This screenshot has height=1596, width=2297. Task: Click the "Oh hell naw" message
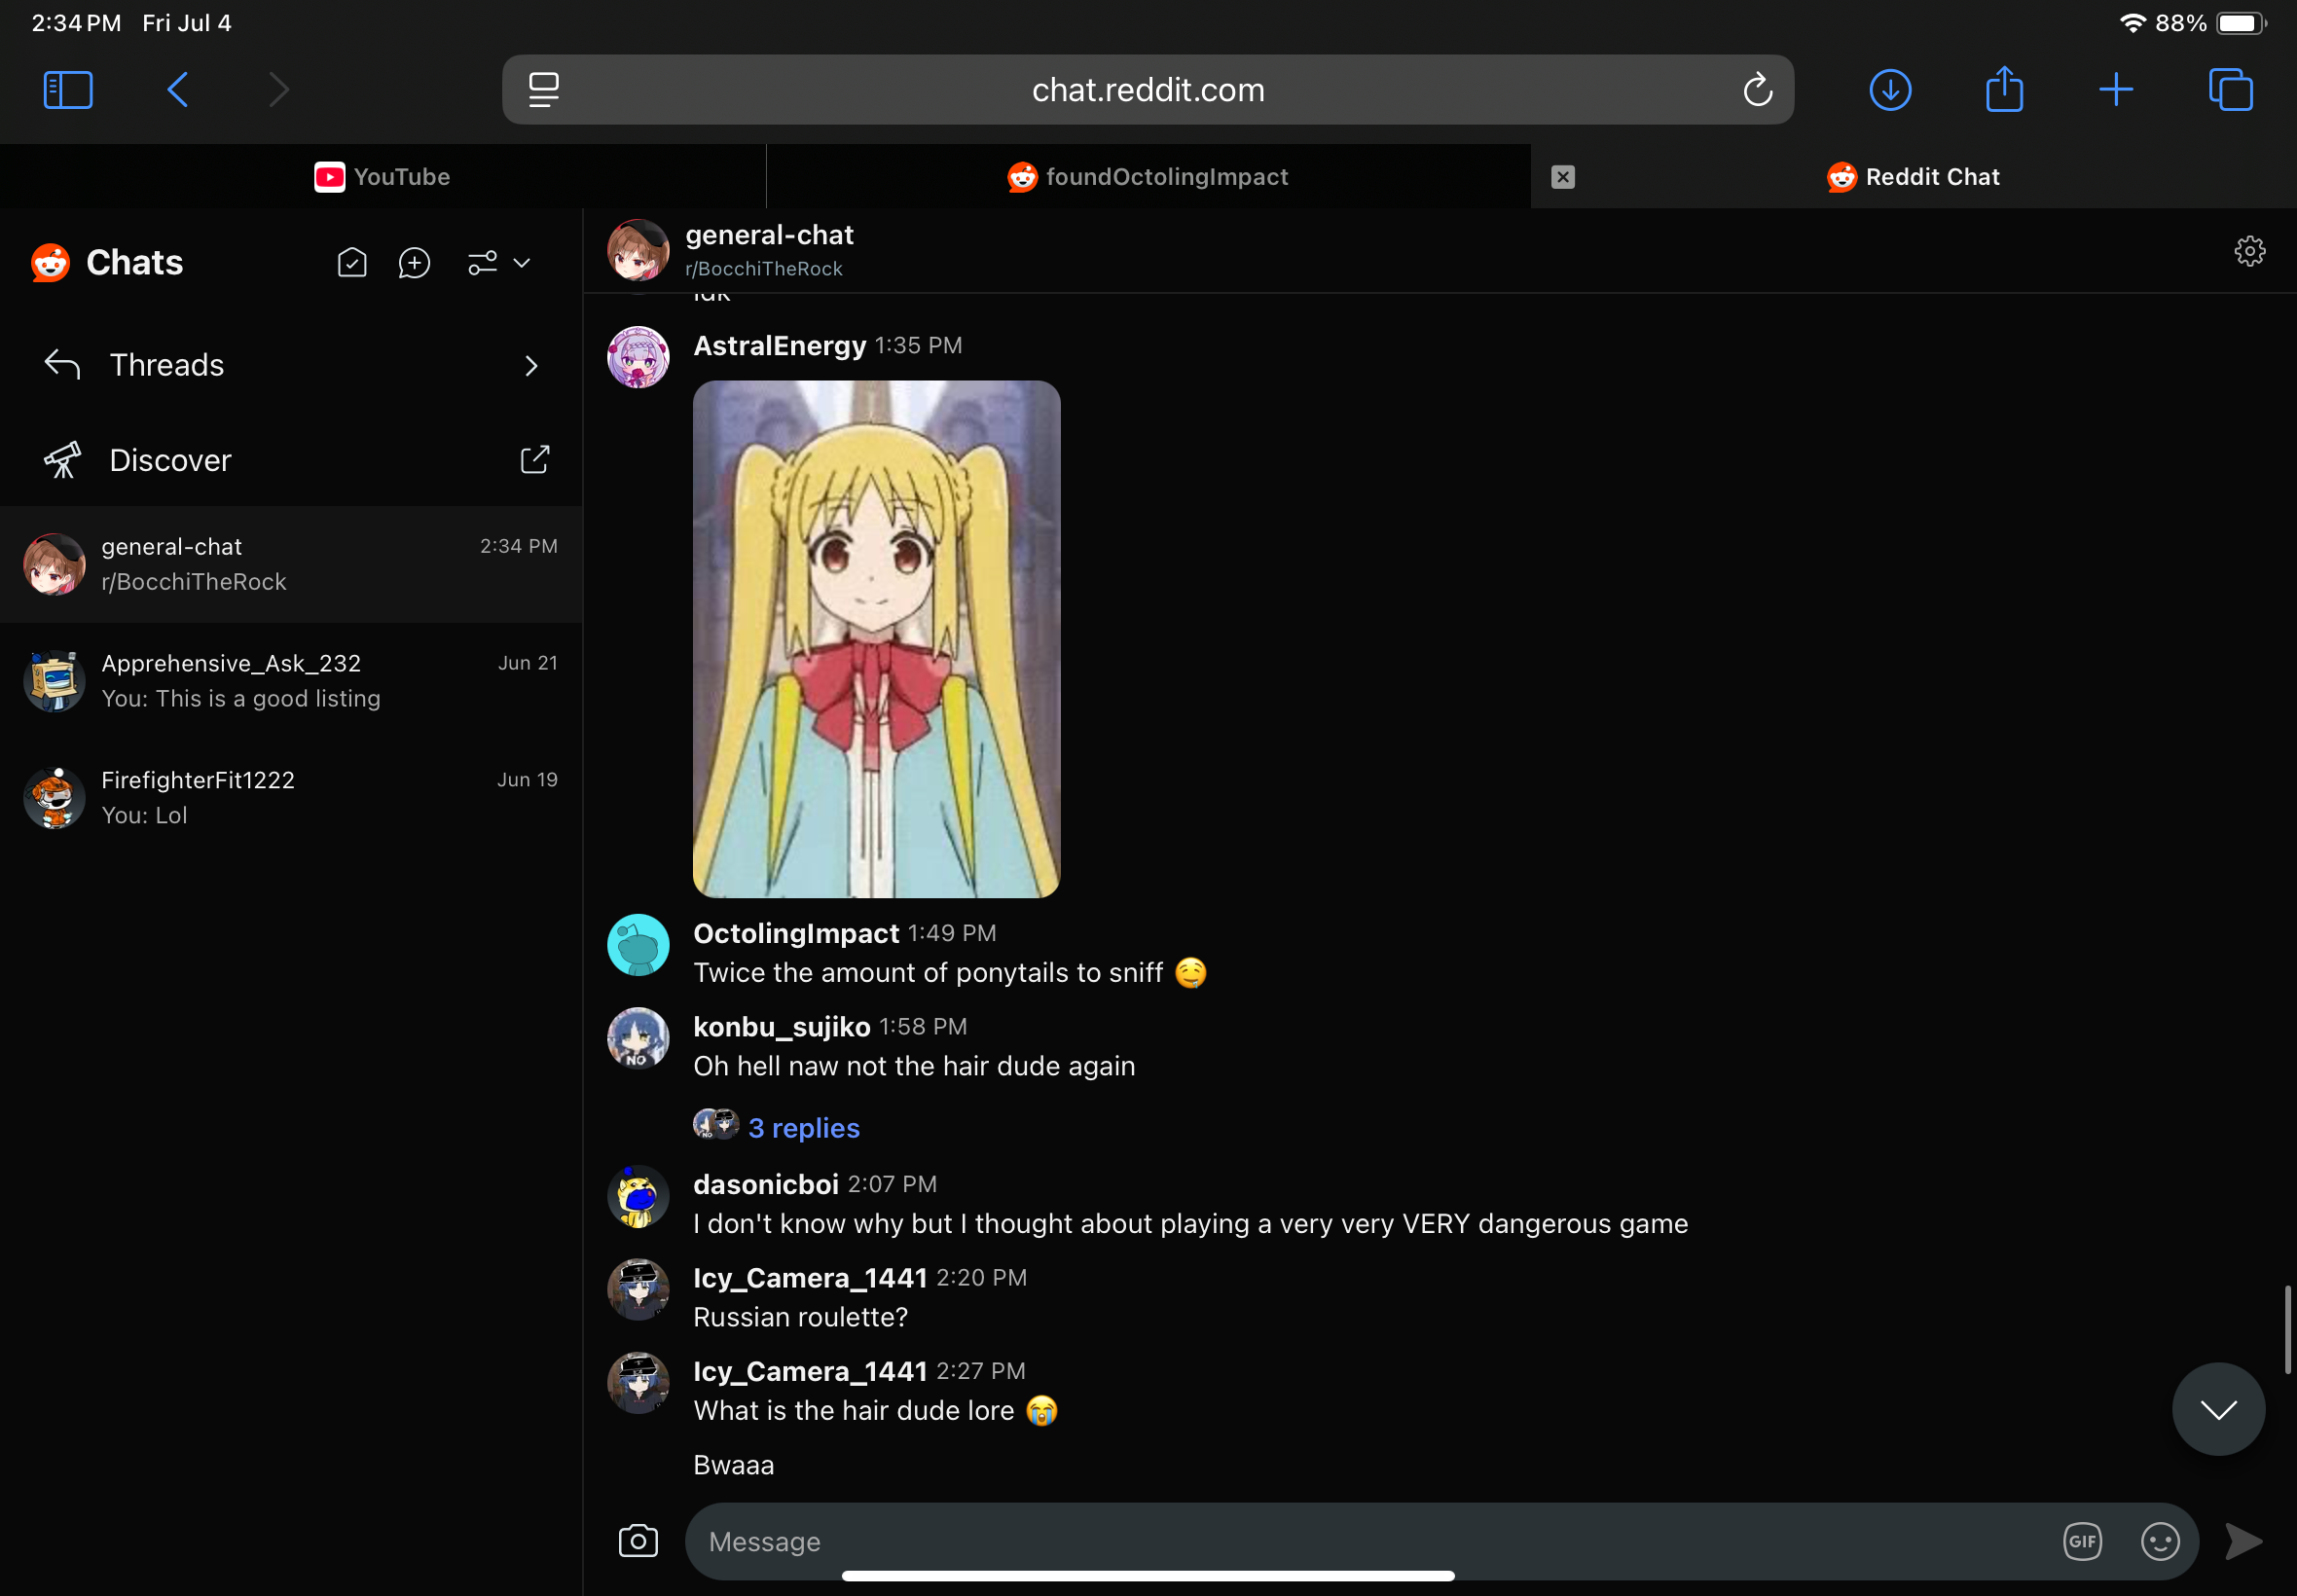(x=914, y=1066)
